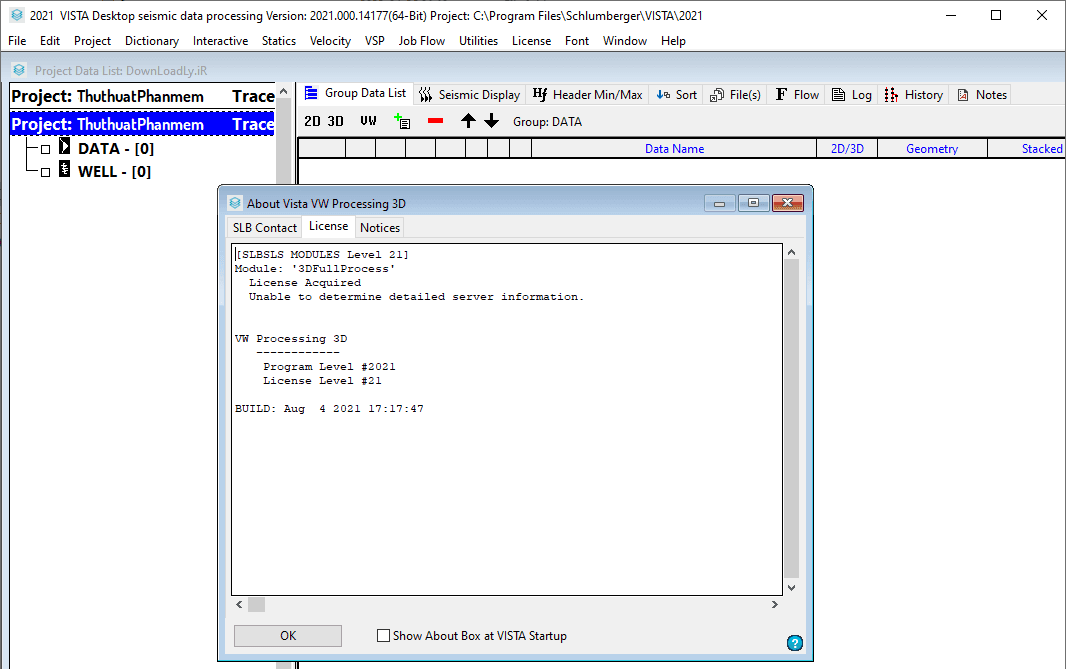Image resolution: width=1066 pixels, height=669 pixels.
Task: Click the red minus remove icon
Action: 435,121
